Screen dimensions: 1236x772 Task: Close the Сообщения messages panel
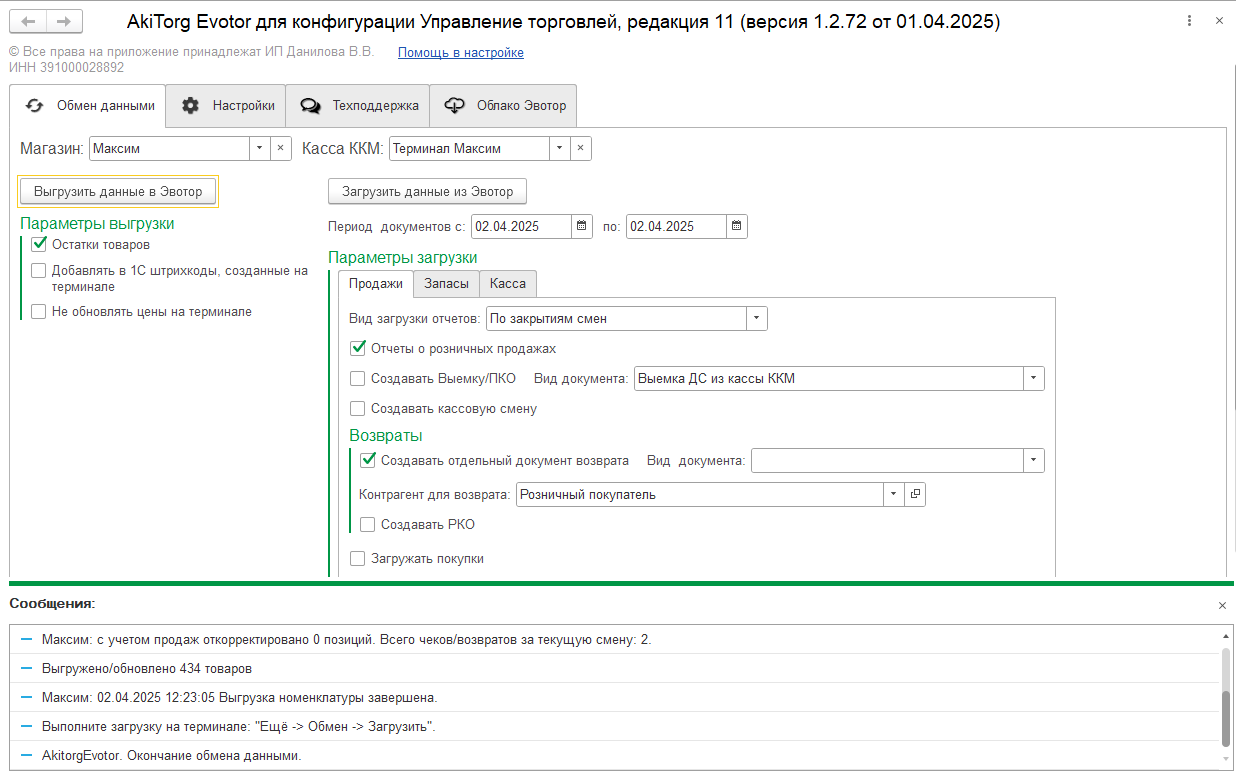point(1221,605)
